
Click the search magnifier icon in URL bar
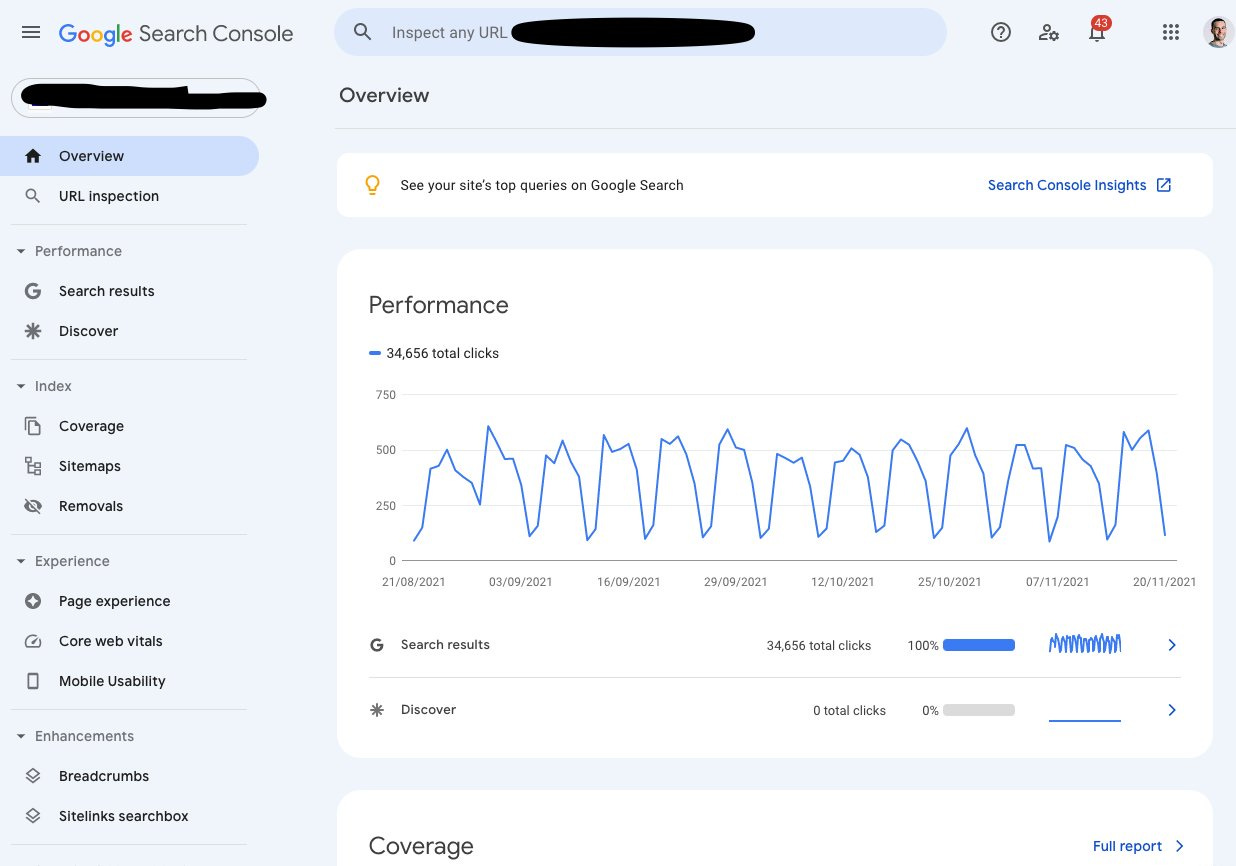363,32
